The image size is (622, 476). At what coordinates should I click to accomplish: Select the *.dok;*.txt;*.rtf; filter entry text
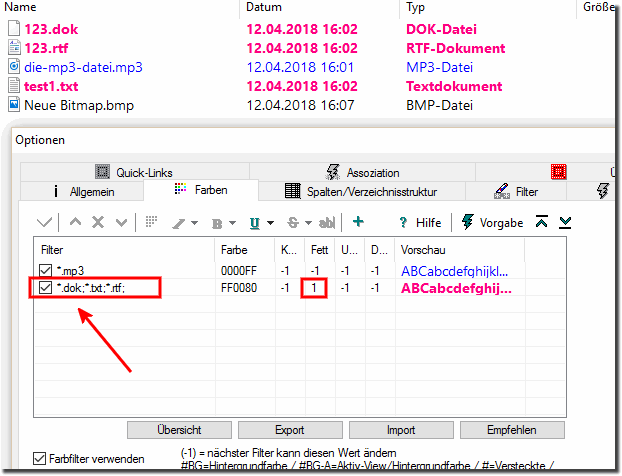[91, 288]
